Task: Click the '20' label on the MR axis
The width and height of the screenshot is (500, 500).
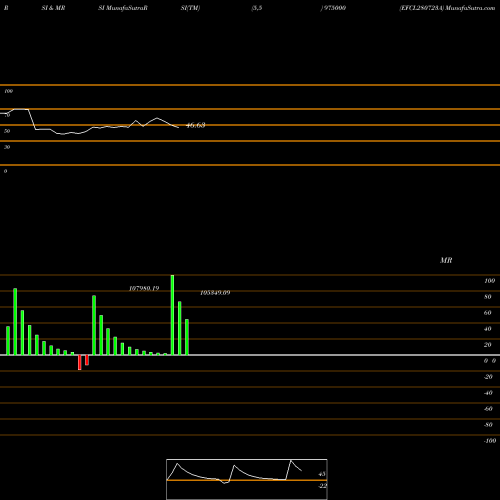Action: pyautogui.click(x=488, y=345)
